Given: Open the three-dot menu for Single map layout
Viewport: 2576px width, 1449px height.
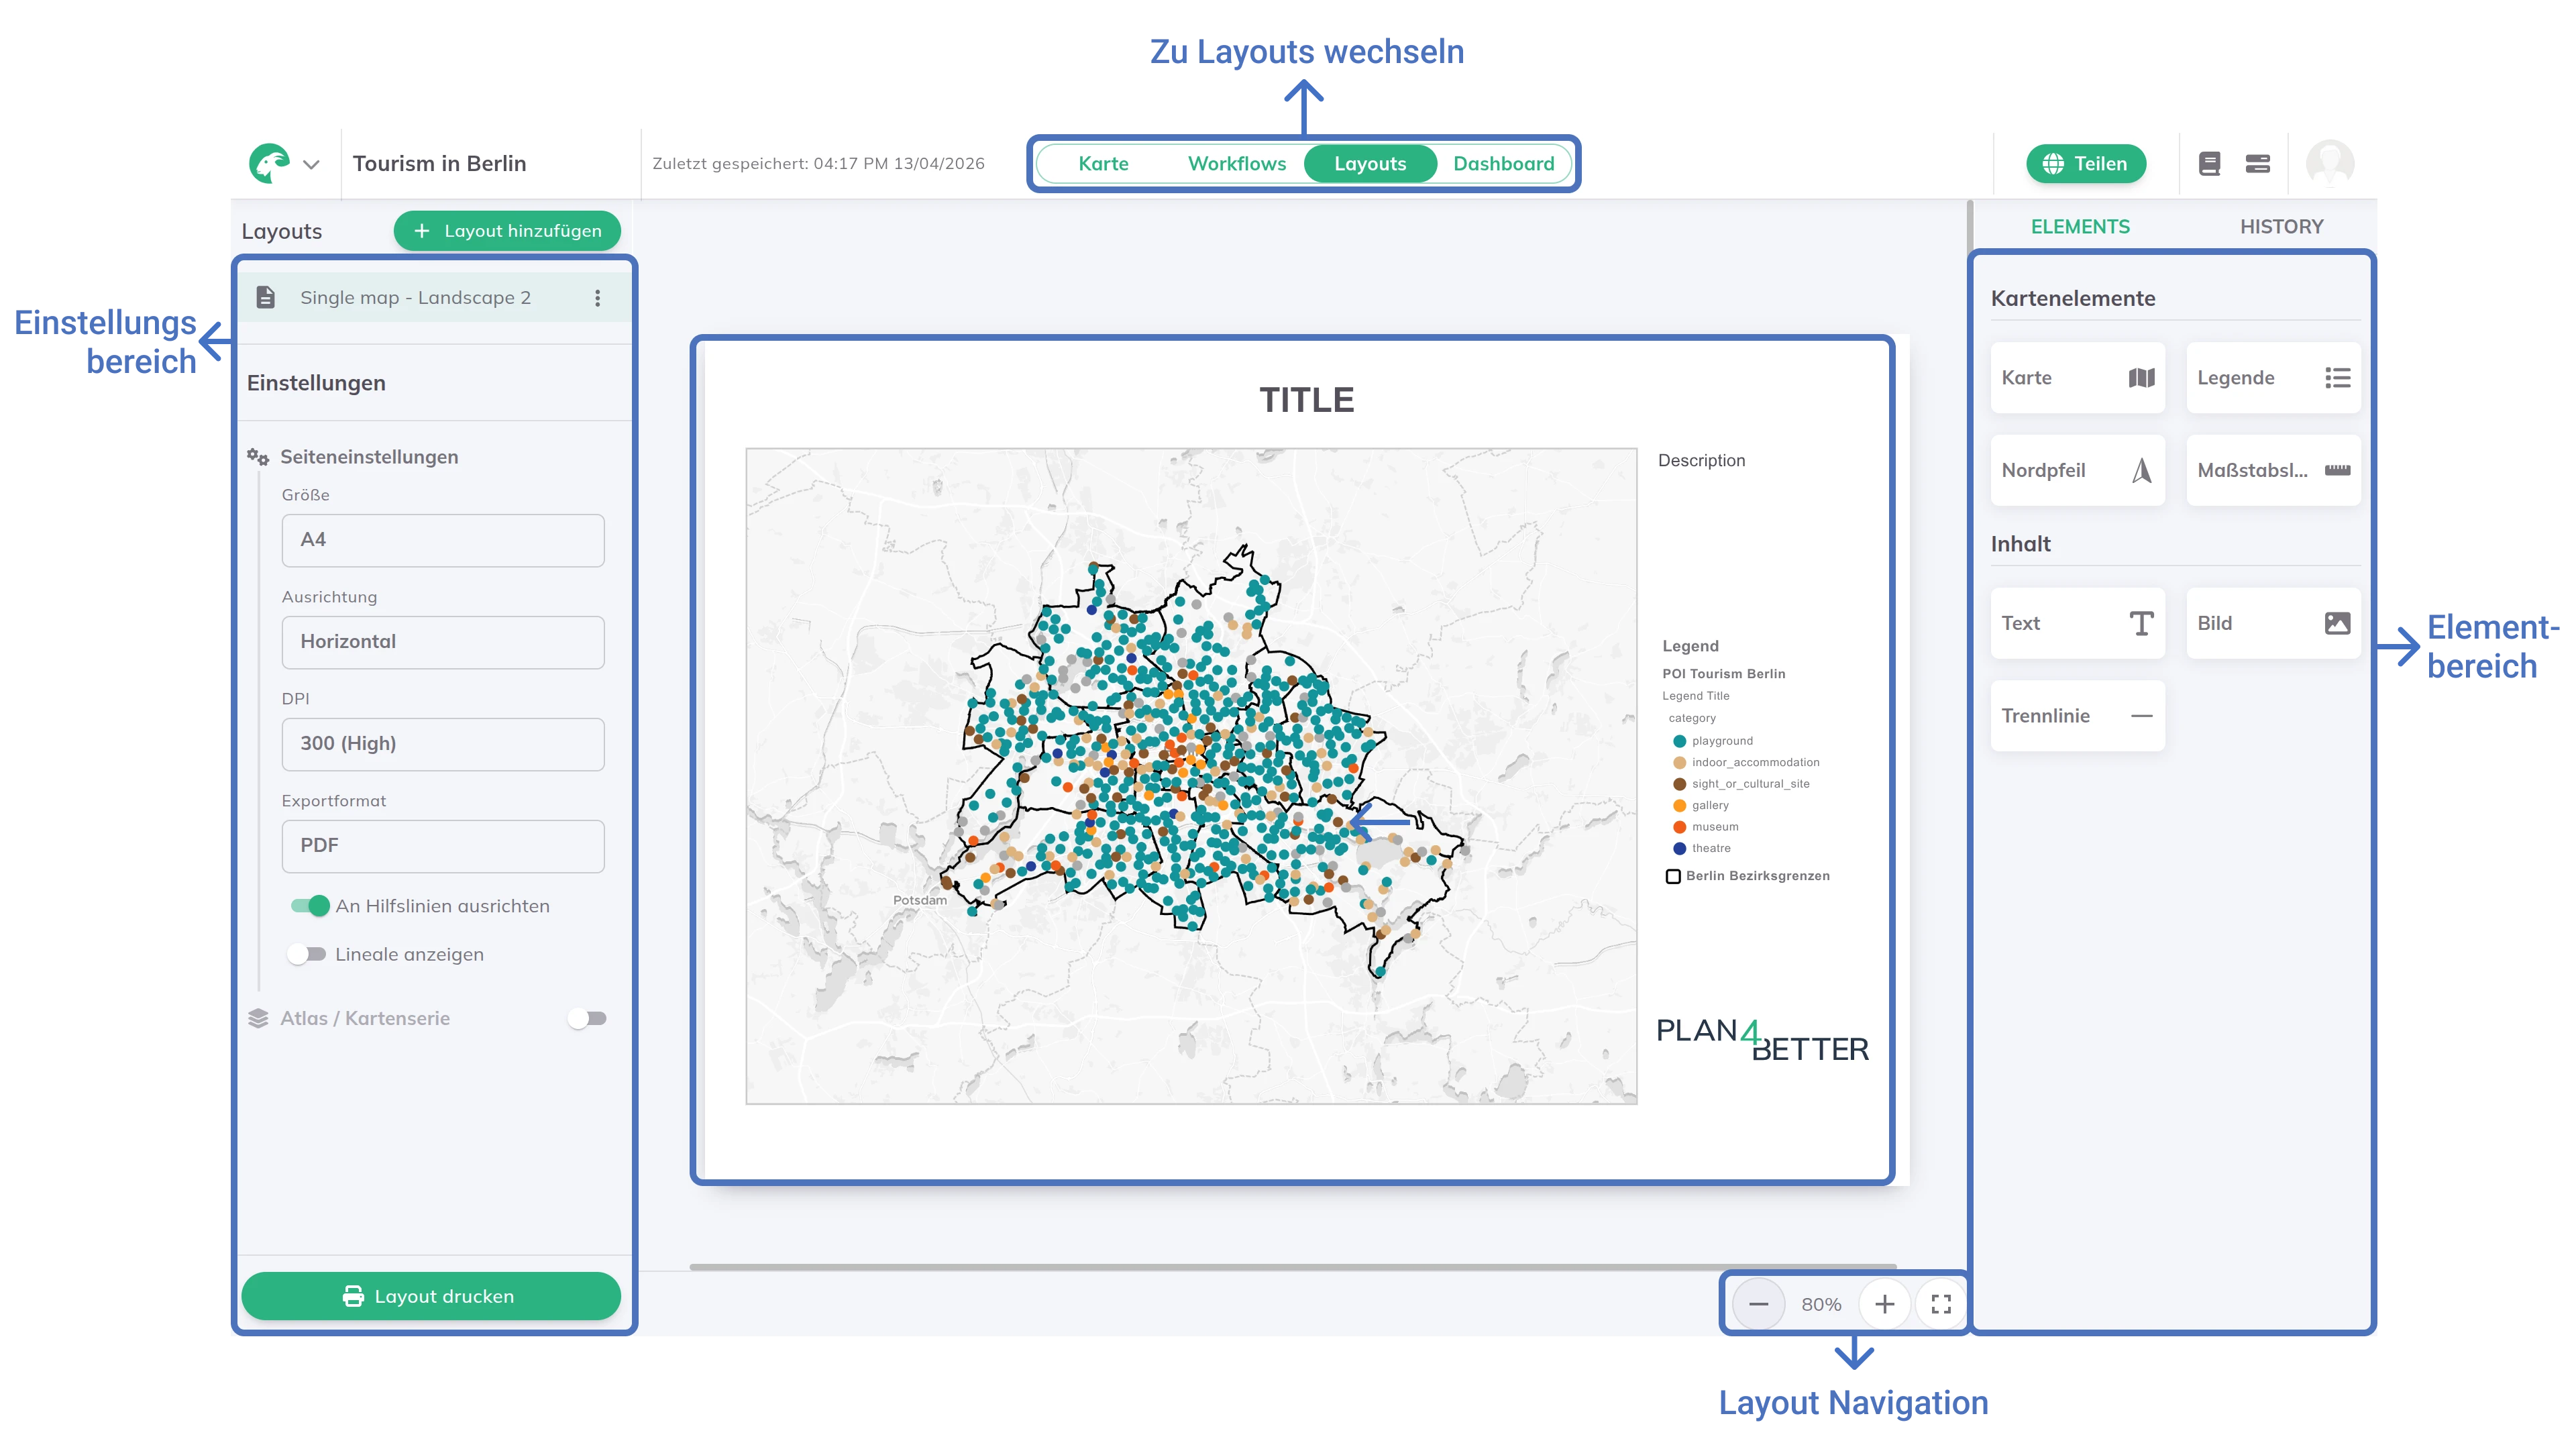Looking at the screenshot, I should click(x=597, y=297).
